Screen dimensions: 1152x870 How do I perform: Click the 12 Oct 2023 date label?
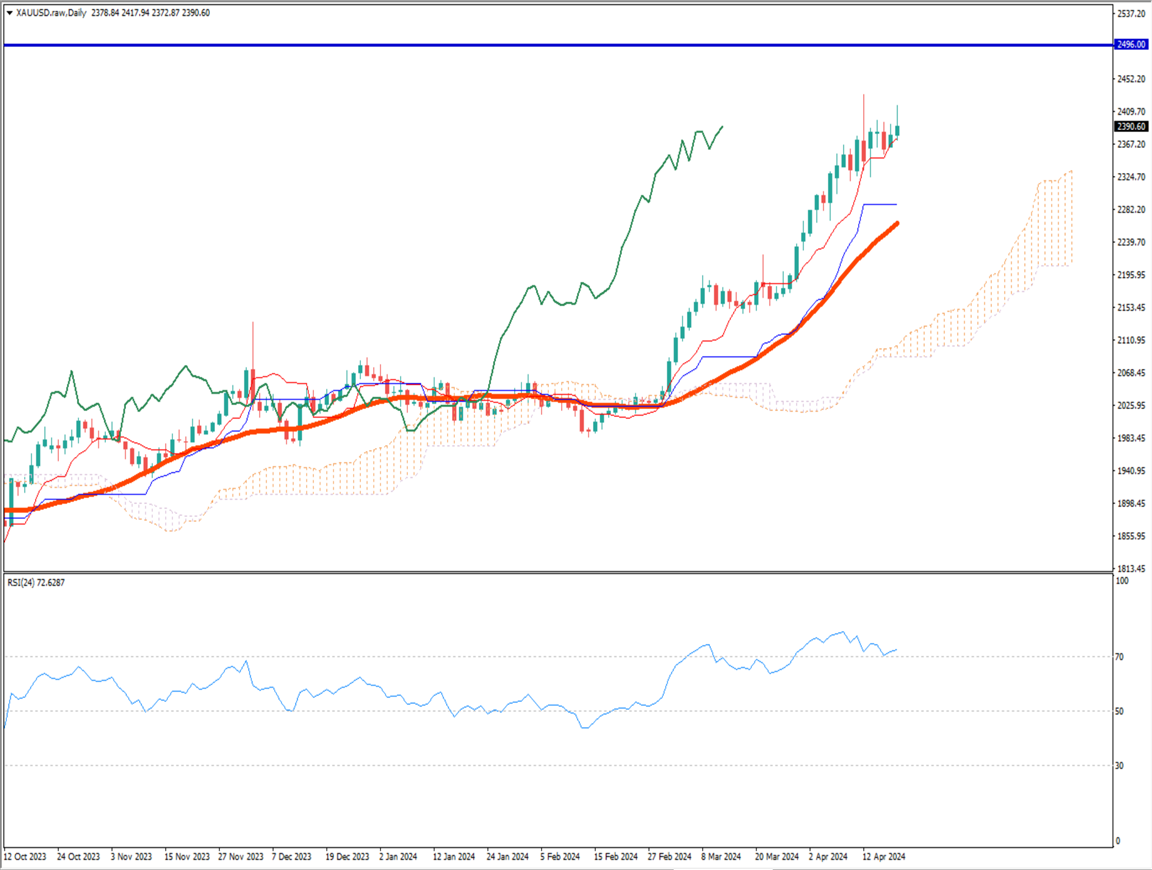[x=24, y=857]
